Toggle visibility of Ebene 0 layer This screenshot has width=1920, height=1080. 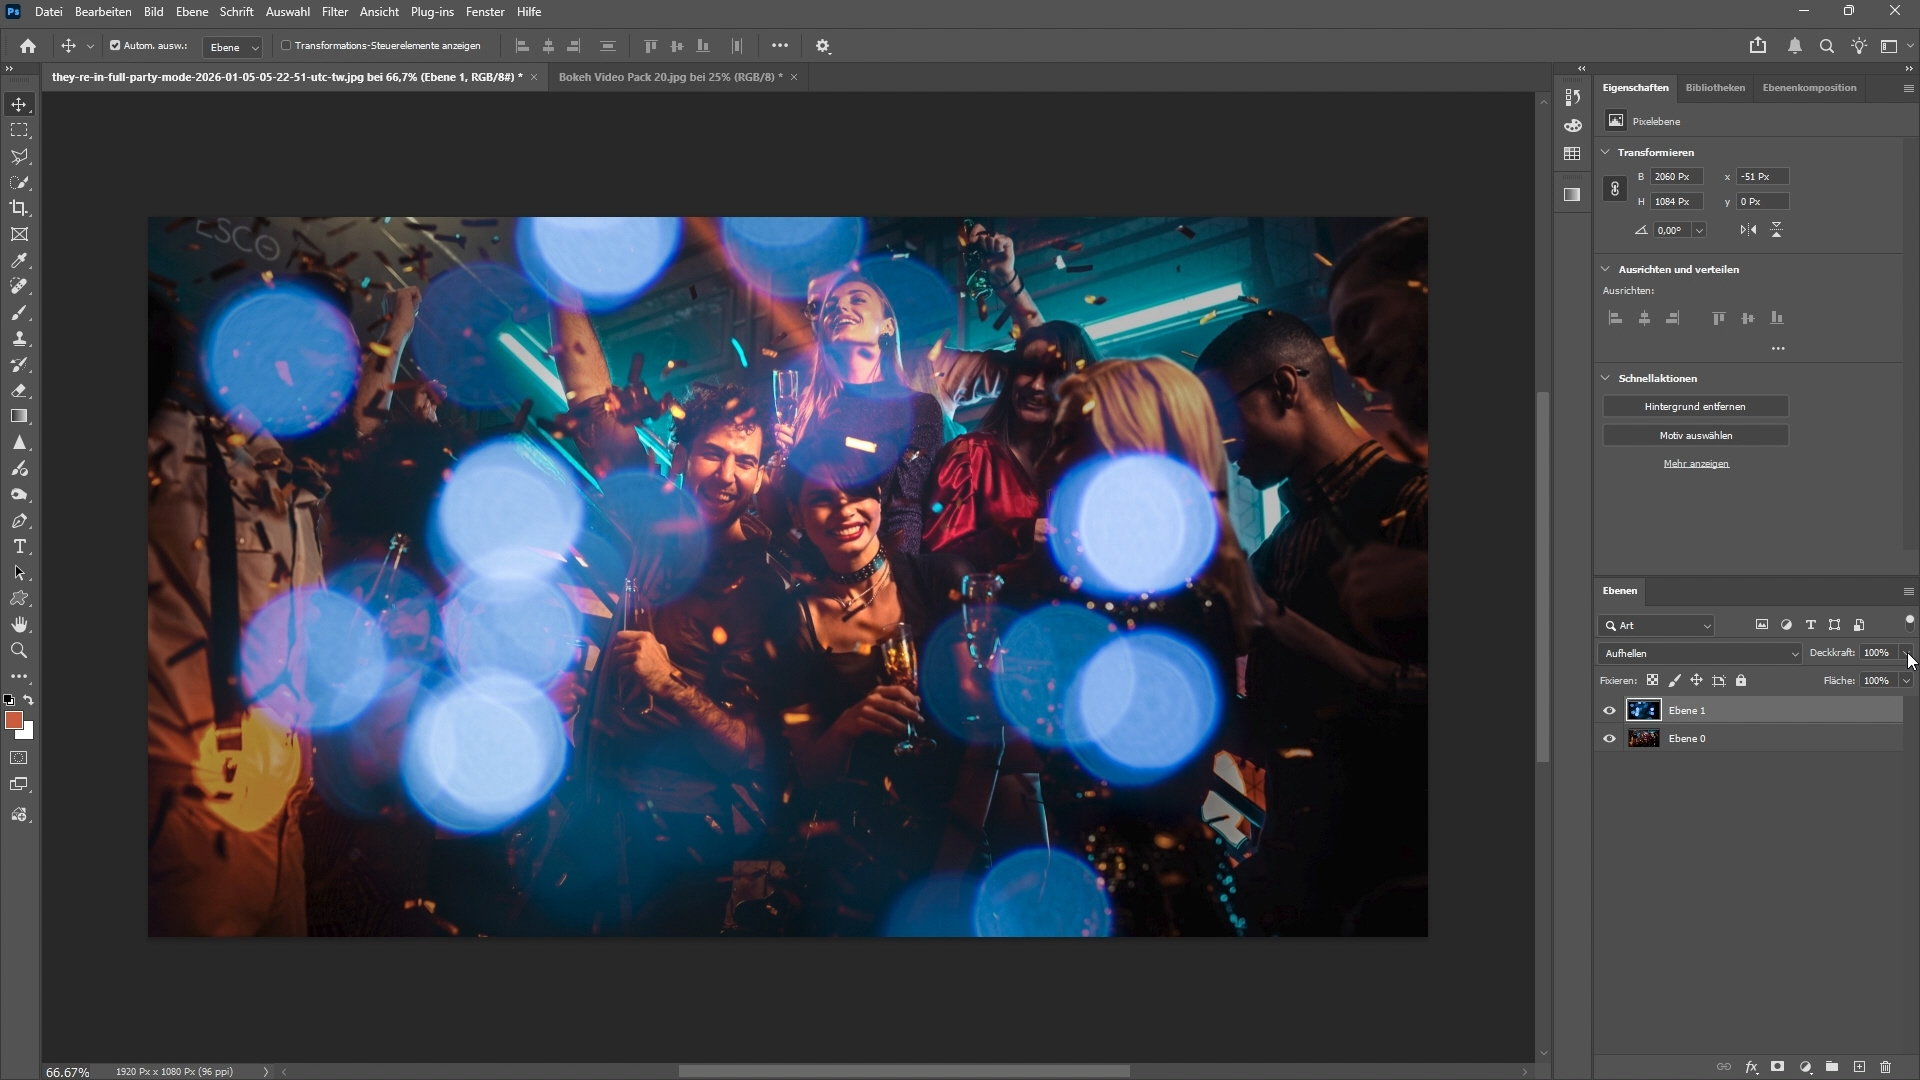1609,739
